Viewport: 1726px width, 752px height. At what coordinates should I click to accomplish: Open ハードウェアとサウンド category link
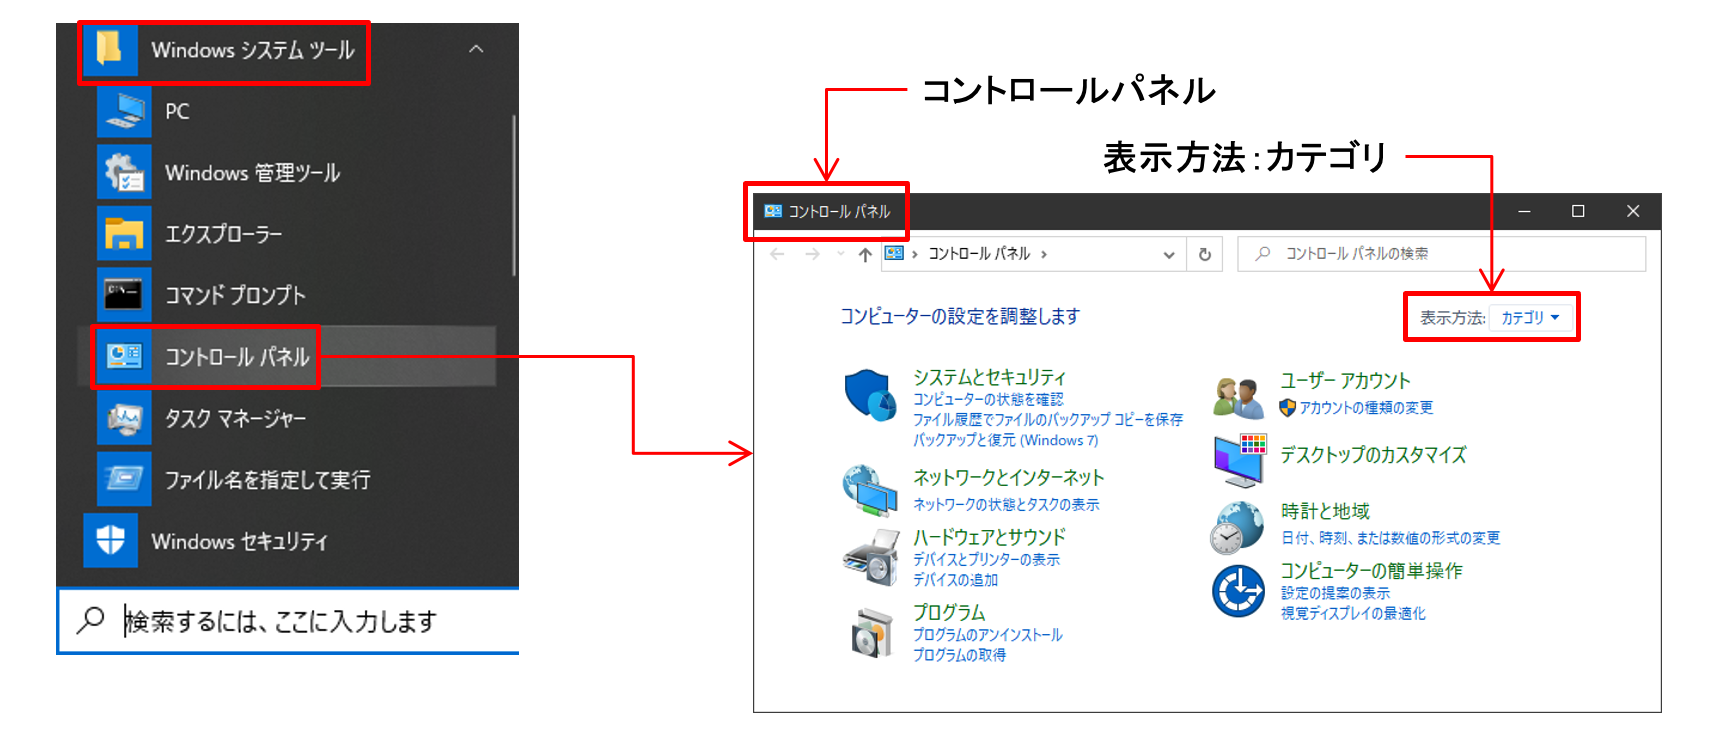pyautogui.click(x=989, y=537)
